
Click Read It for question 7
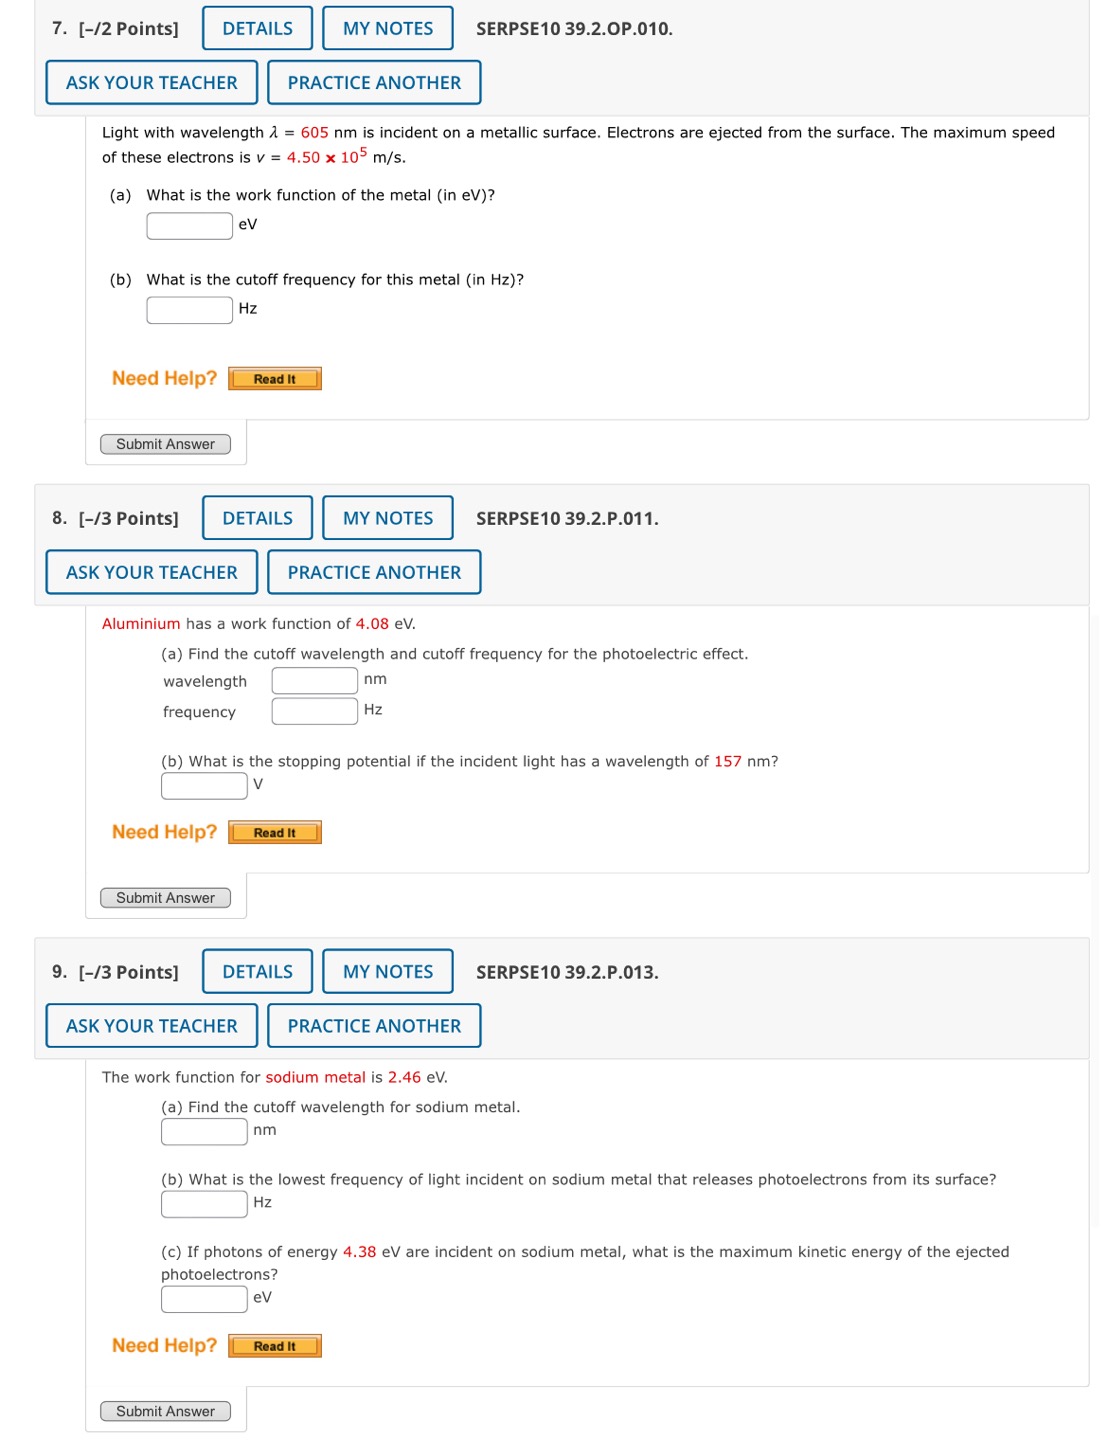tap(274, 378)
